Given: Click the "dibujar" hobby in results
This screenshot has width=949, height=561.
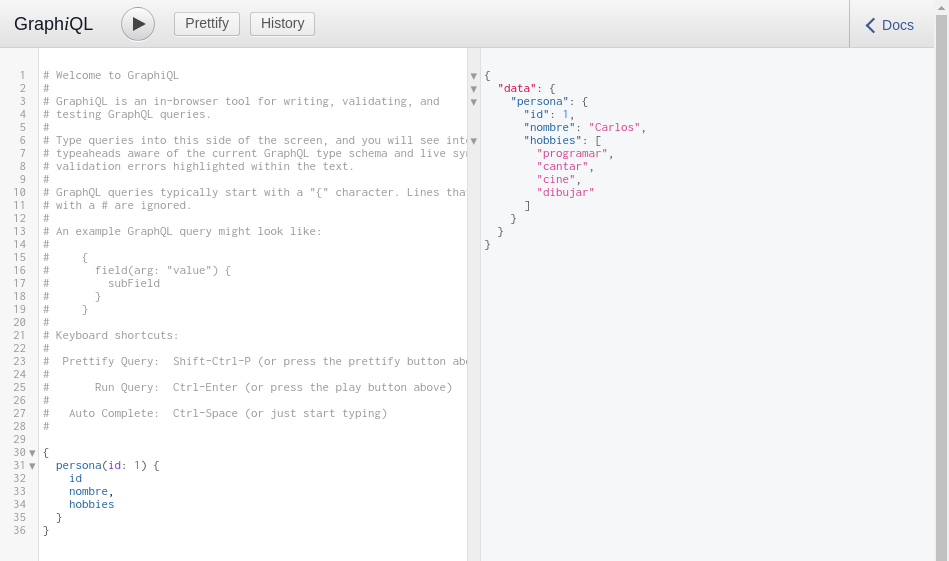Looking at the screenshot, I should pos(565,192).
